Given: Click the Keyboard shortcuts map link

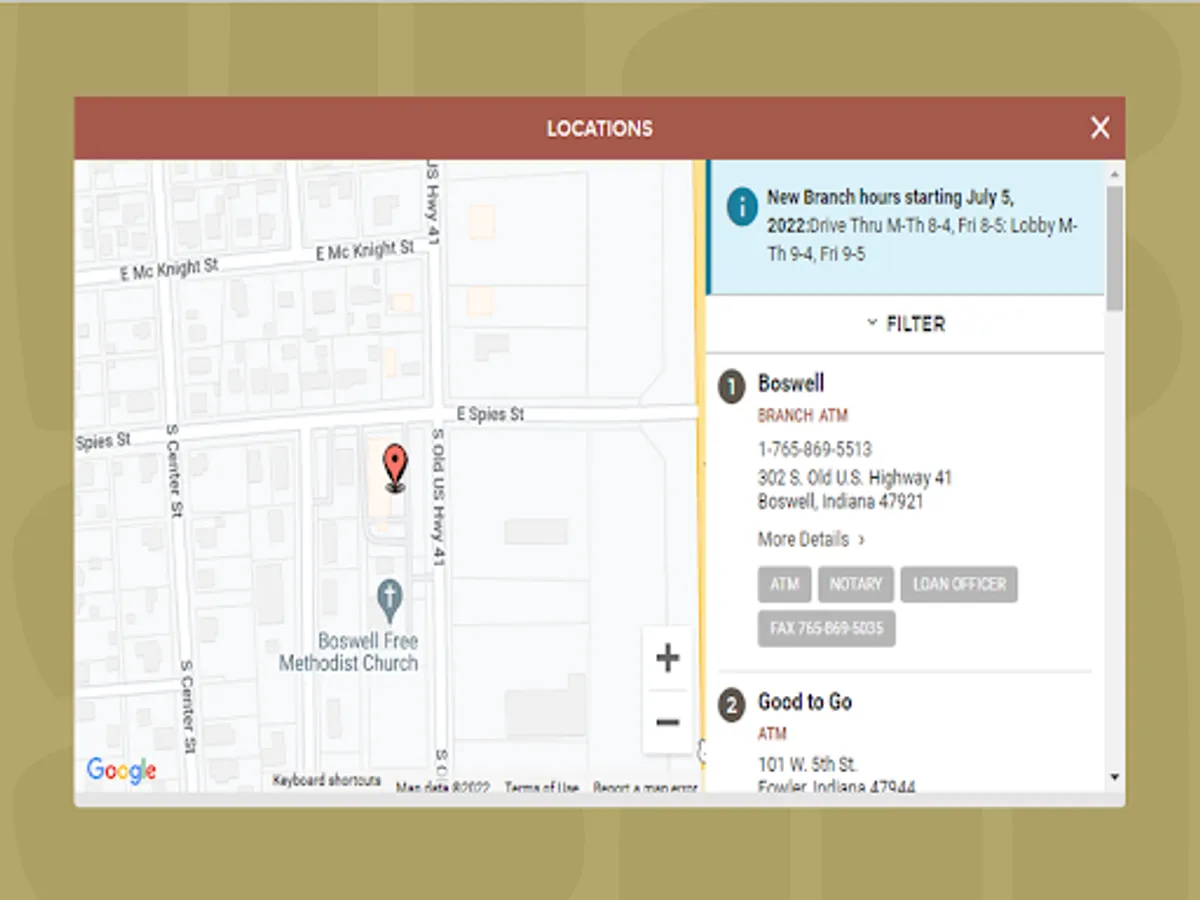Looking at the screenshot, I should coord(327,781).
